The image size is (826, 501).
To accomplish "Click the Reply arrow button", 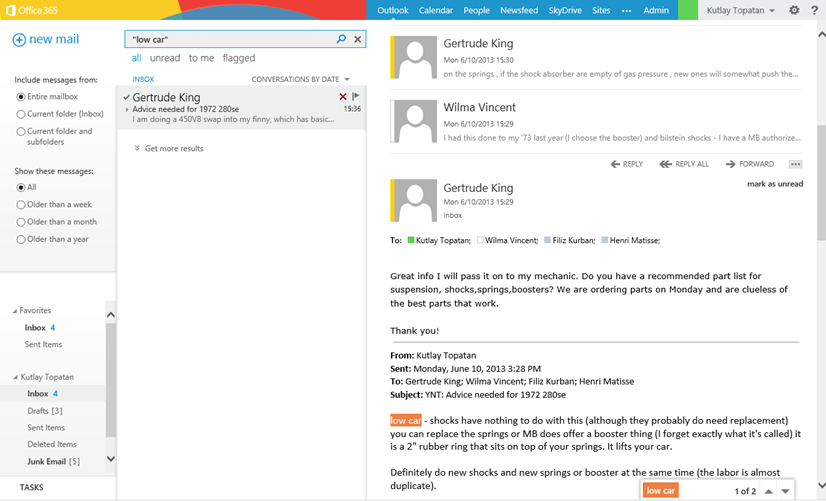I will coord(626,164).
